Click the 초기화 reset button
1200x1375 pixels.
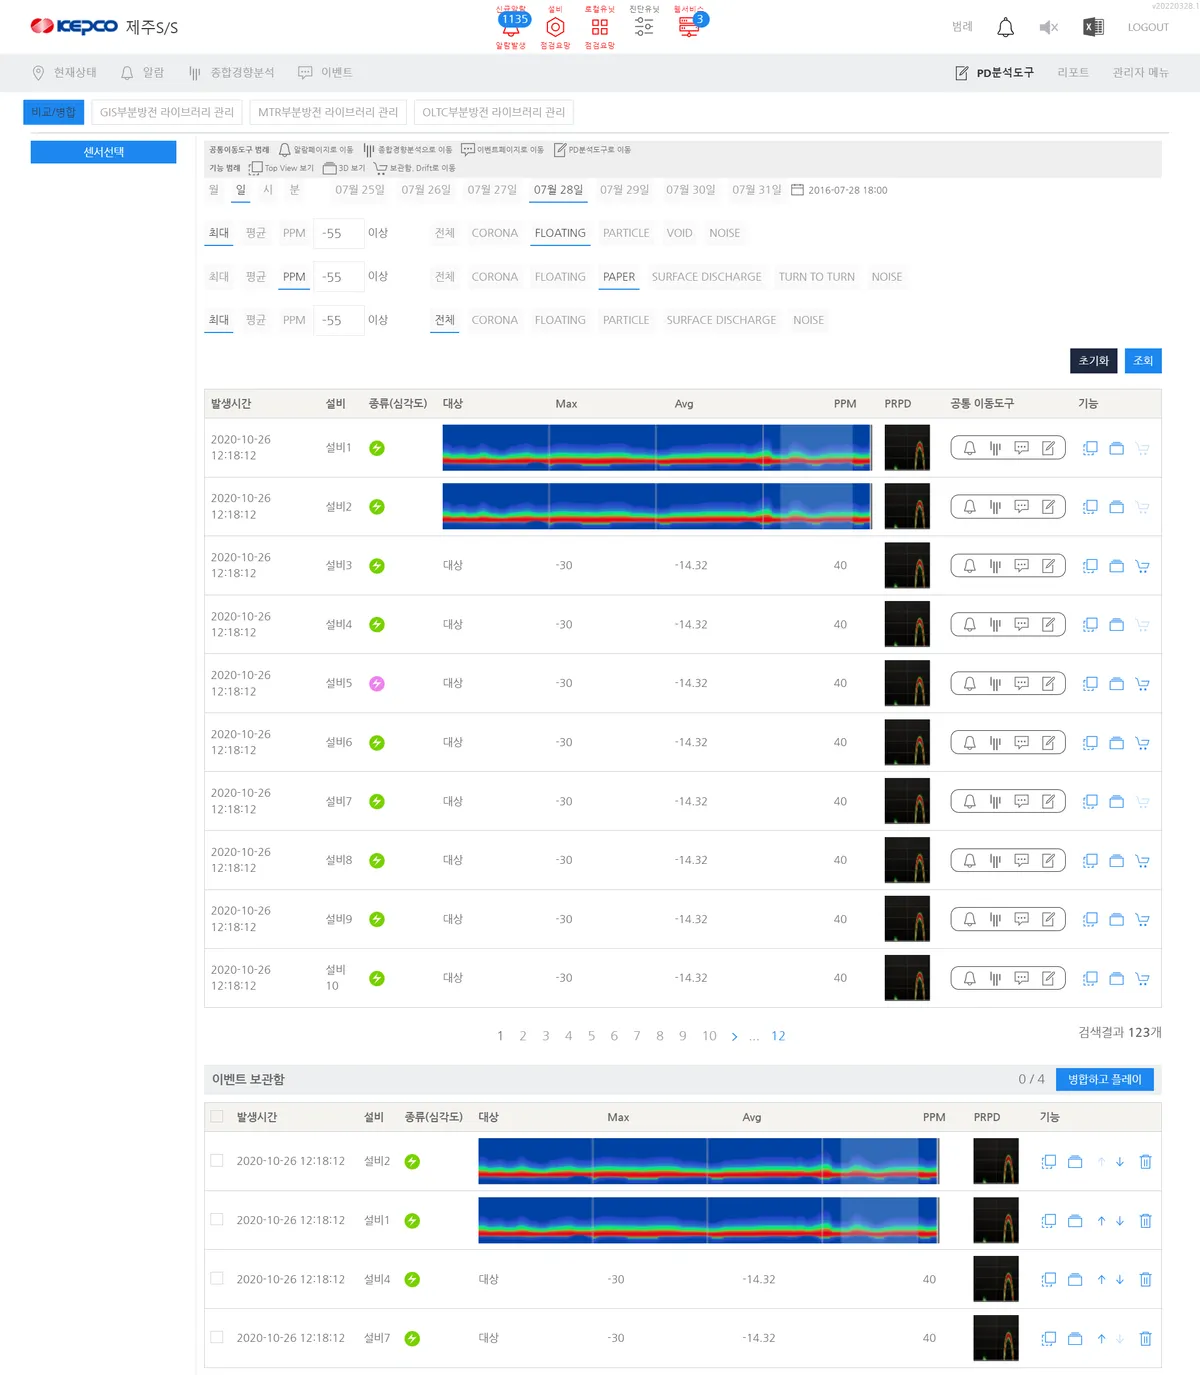(1094, 361)
